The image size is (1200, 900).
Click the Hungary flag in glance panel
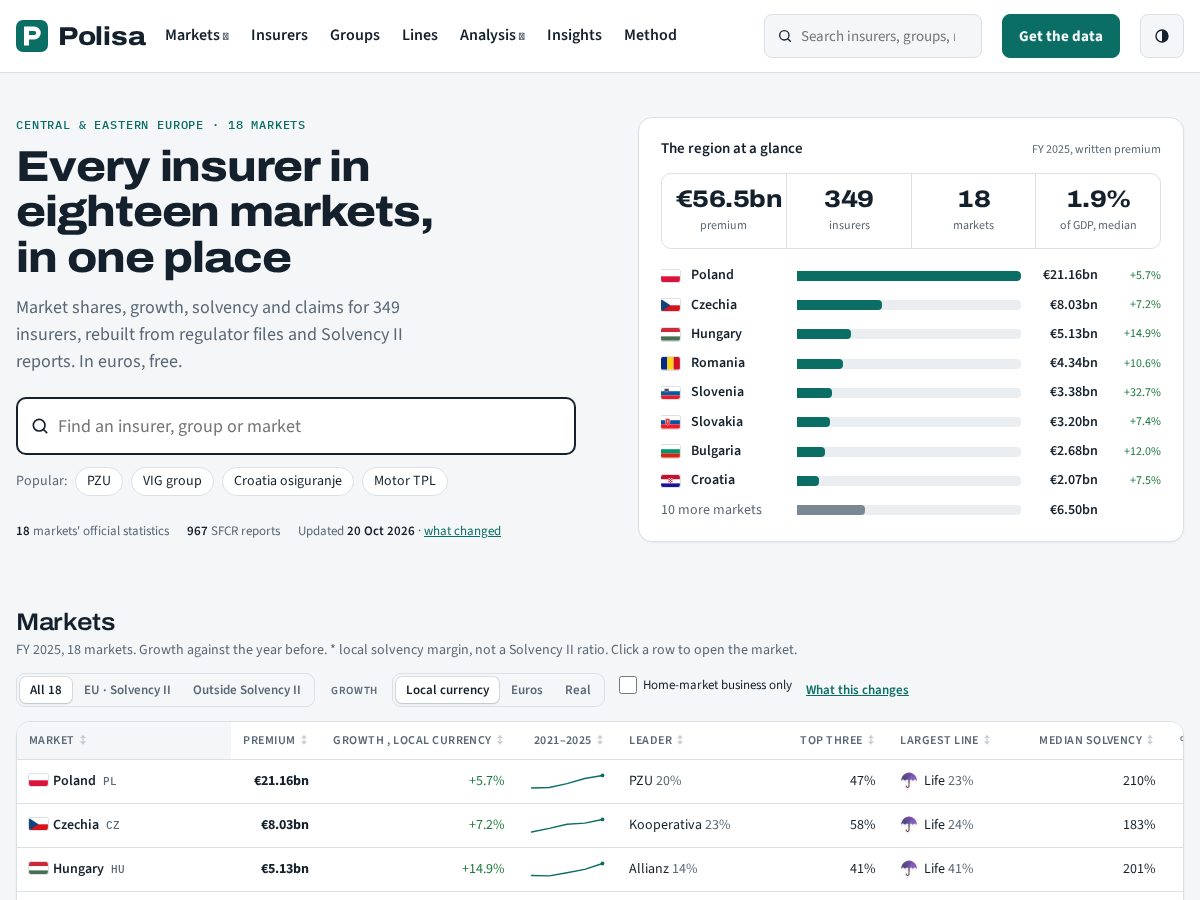pos(670,334)
